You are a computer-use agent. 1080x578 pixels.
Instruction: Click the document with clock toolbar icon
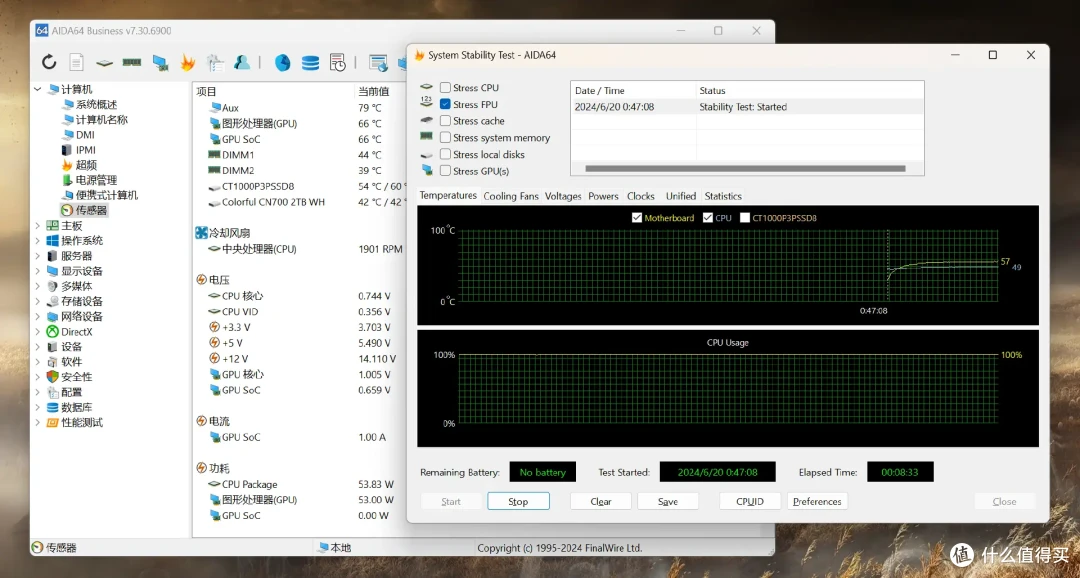(338, 63)
